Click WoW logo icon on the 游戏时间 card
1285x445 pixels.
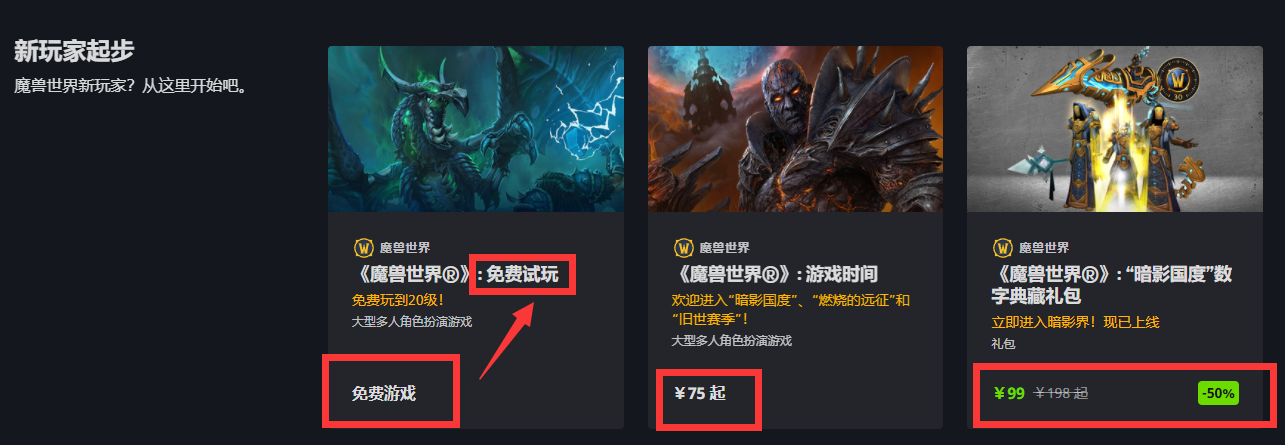[x=683, y=247]
